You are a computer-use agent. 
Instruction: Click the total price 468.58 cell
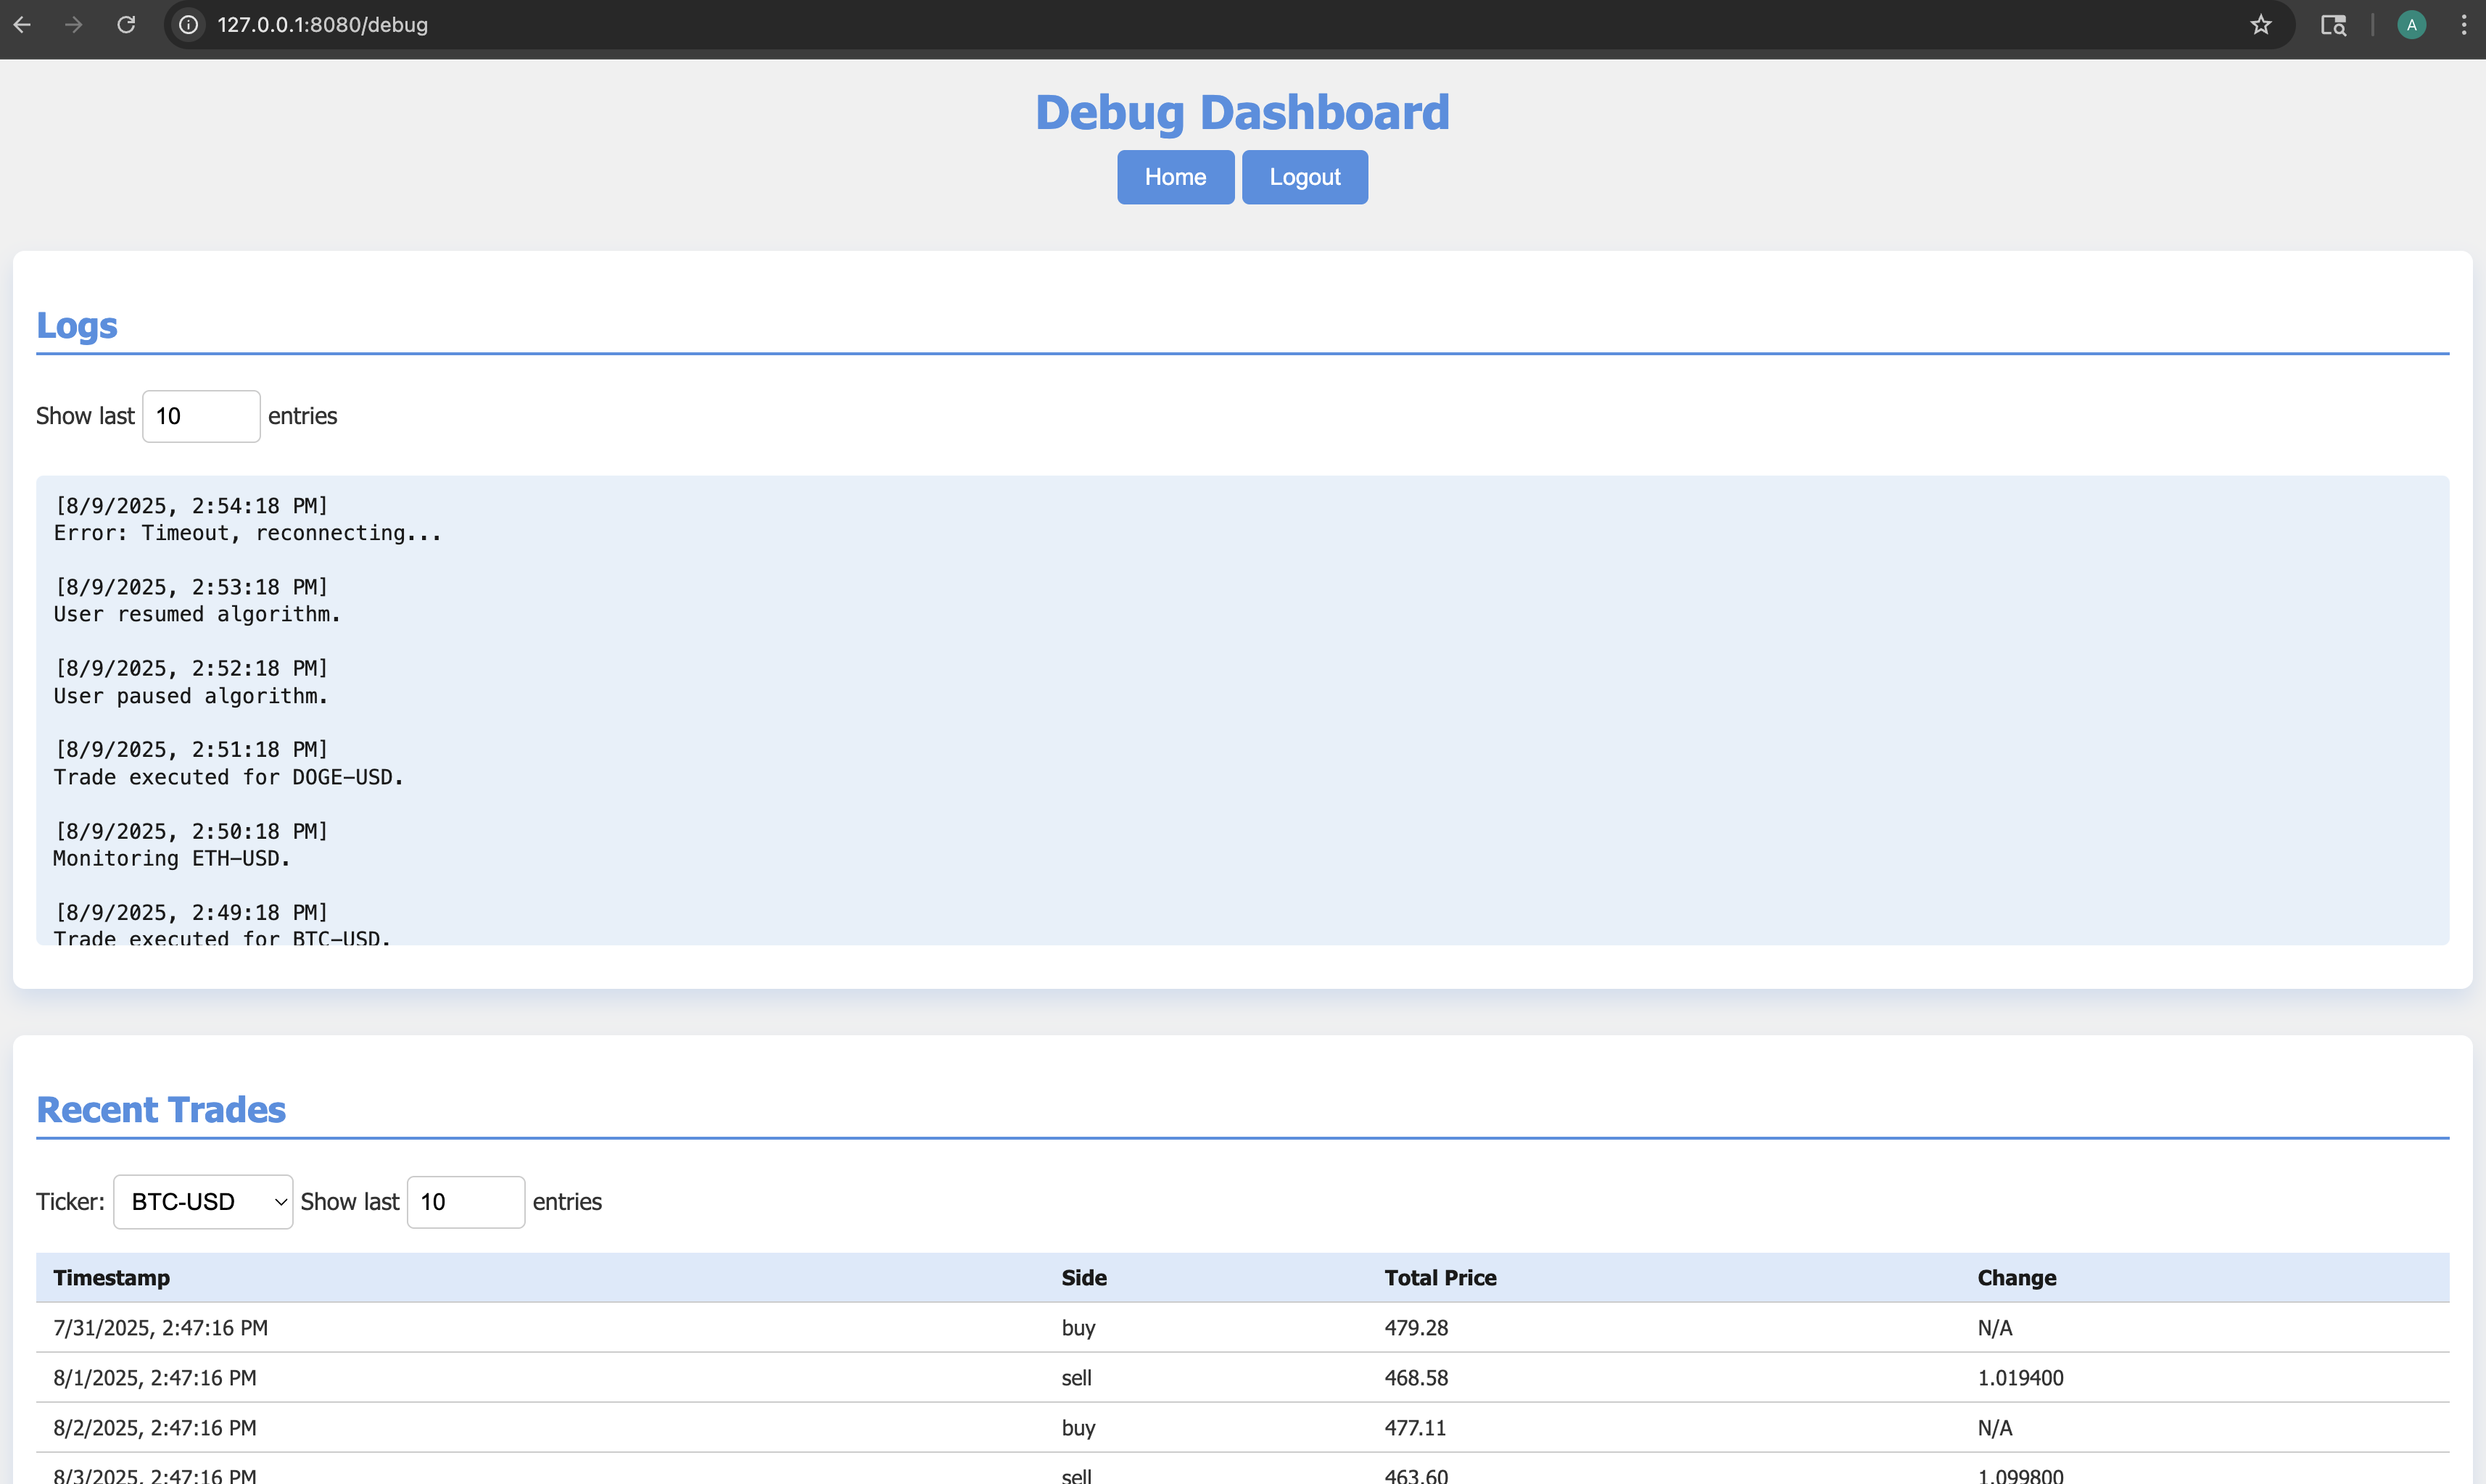click(x=1416, y=1378)
